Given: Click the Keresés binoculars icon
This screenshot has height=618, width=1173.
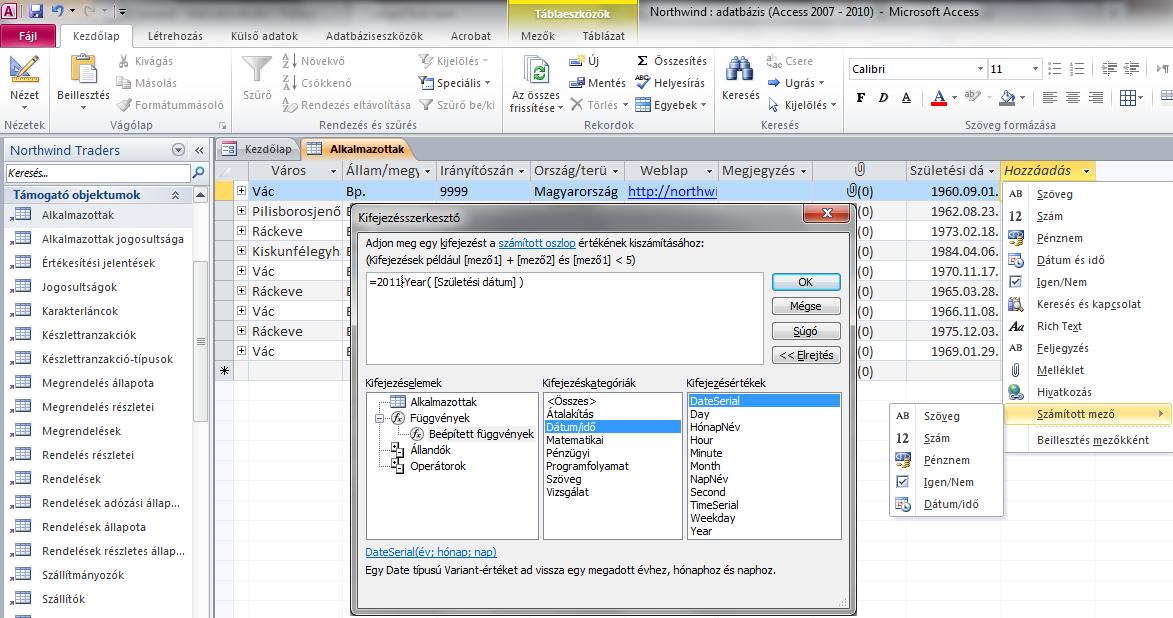Looking at the screenshot, I should (x=740, y=70).
